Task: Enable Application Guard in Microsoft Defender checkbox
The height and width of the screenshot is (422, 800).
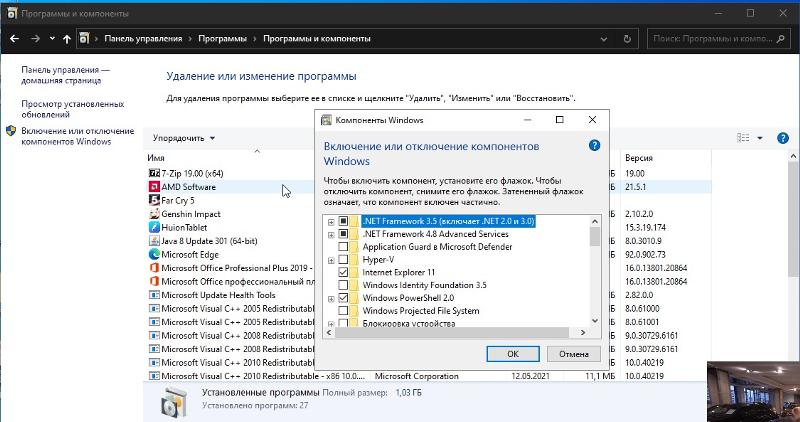Action: [343, 247]
